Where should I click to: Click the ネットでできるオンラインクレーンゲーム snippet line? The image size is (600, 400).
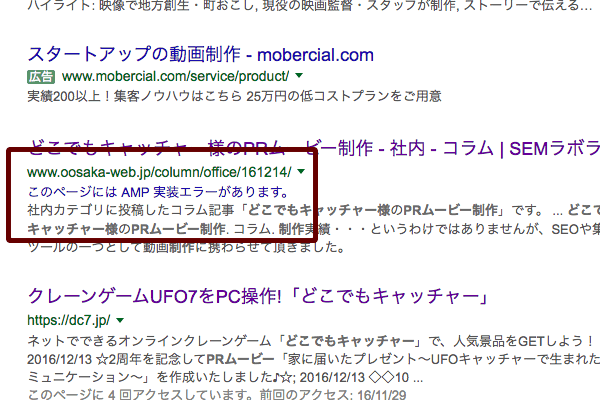(310, 340)
